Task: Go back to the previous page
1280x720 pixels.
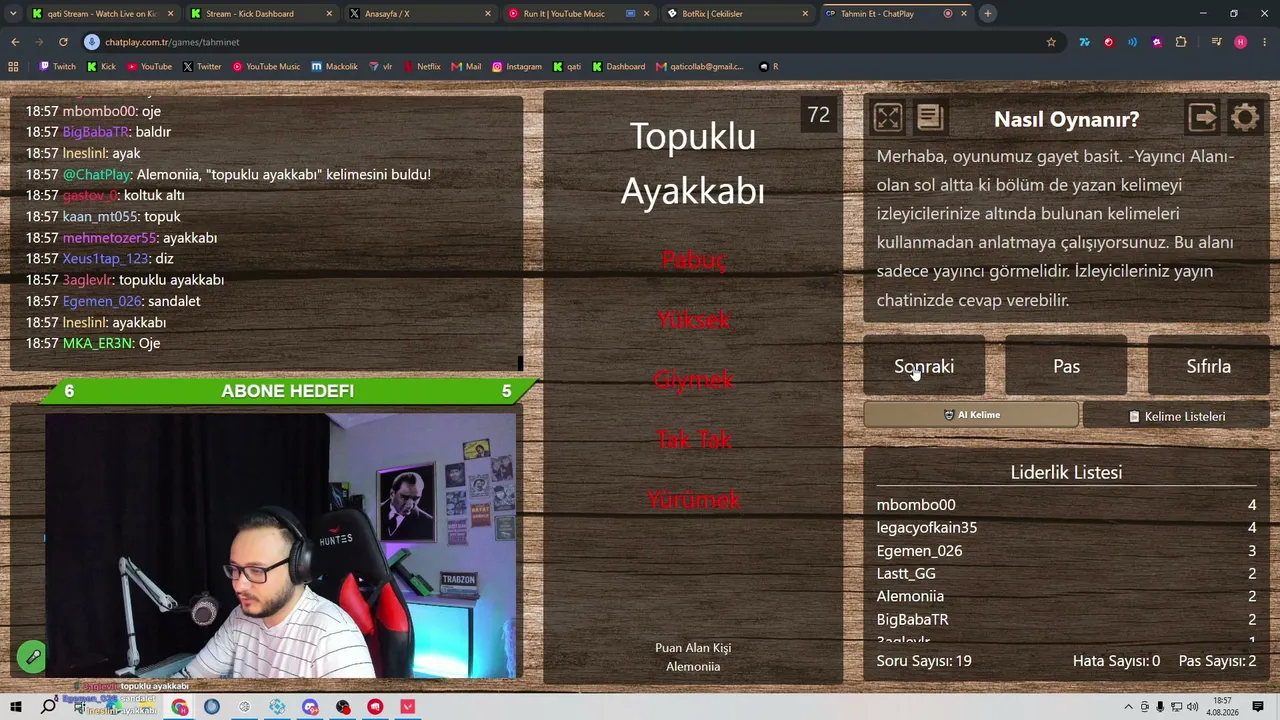Action: [x=15, y=42]
